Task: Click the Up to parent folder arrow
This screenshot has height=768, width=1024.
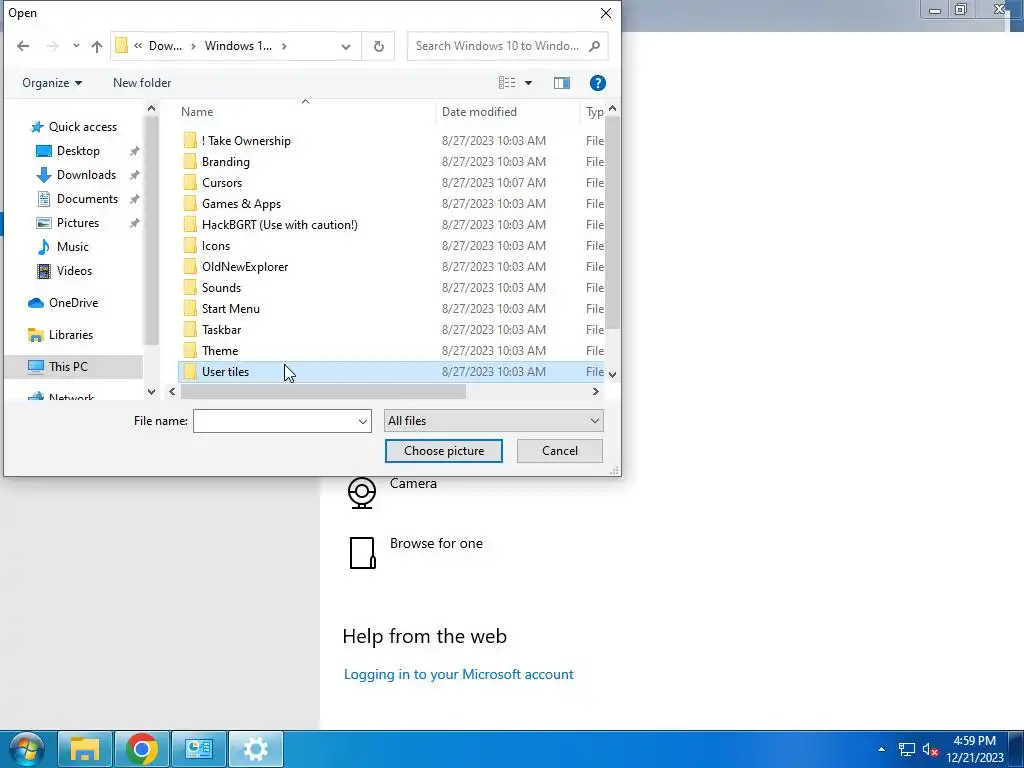Action: coord(97,46)
